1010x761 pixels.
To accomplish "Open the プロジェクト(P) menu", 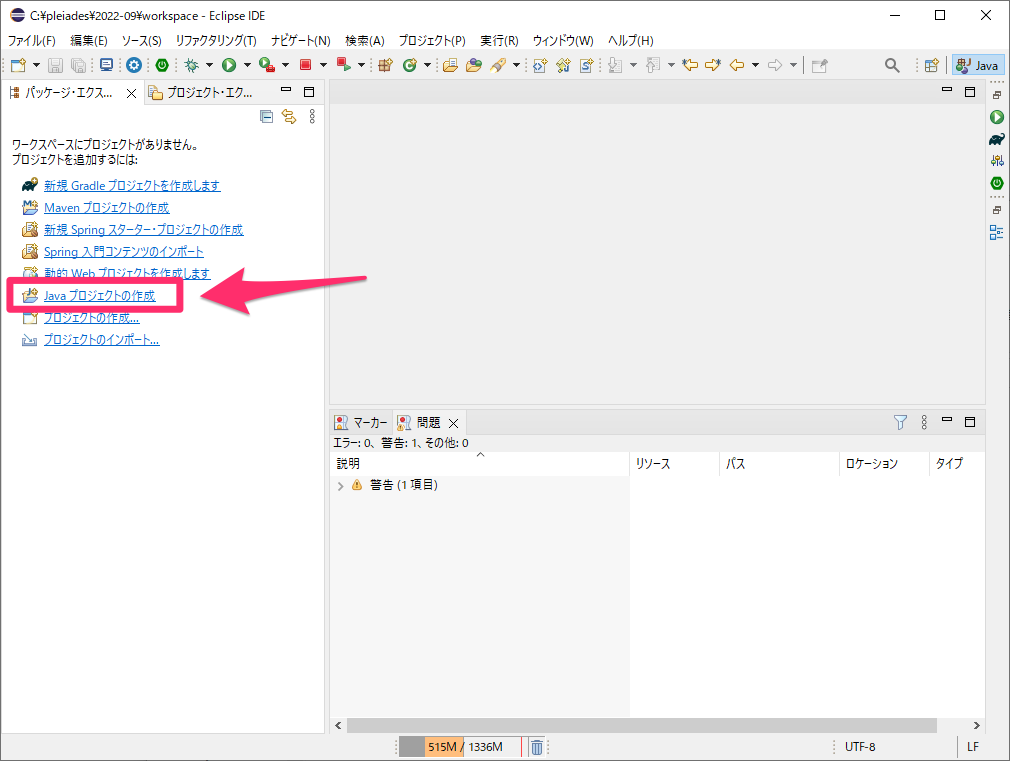I will point(432,41).
